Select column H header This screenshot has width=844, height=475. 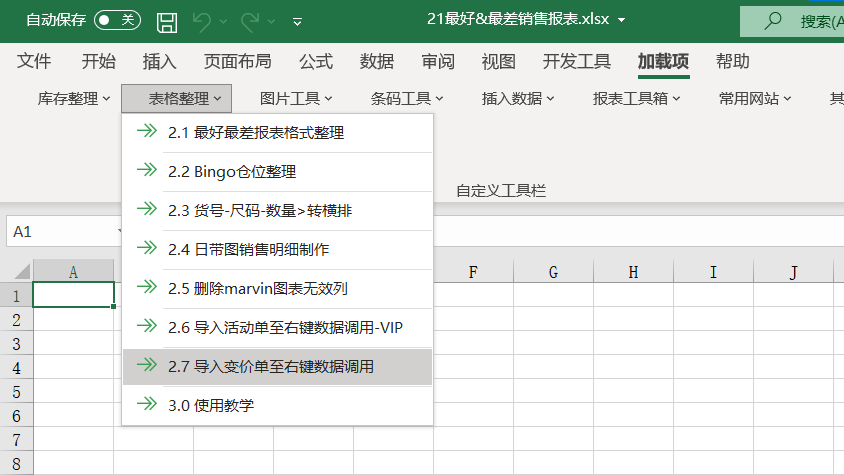coord(634,271)
